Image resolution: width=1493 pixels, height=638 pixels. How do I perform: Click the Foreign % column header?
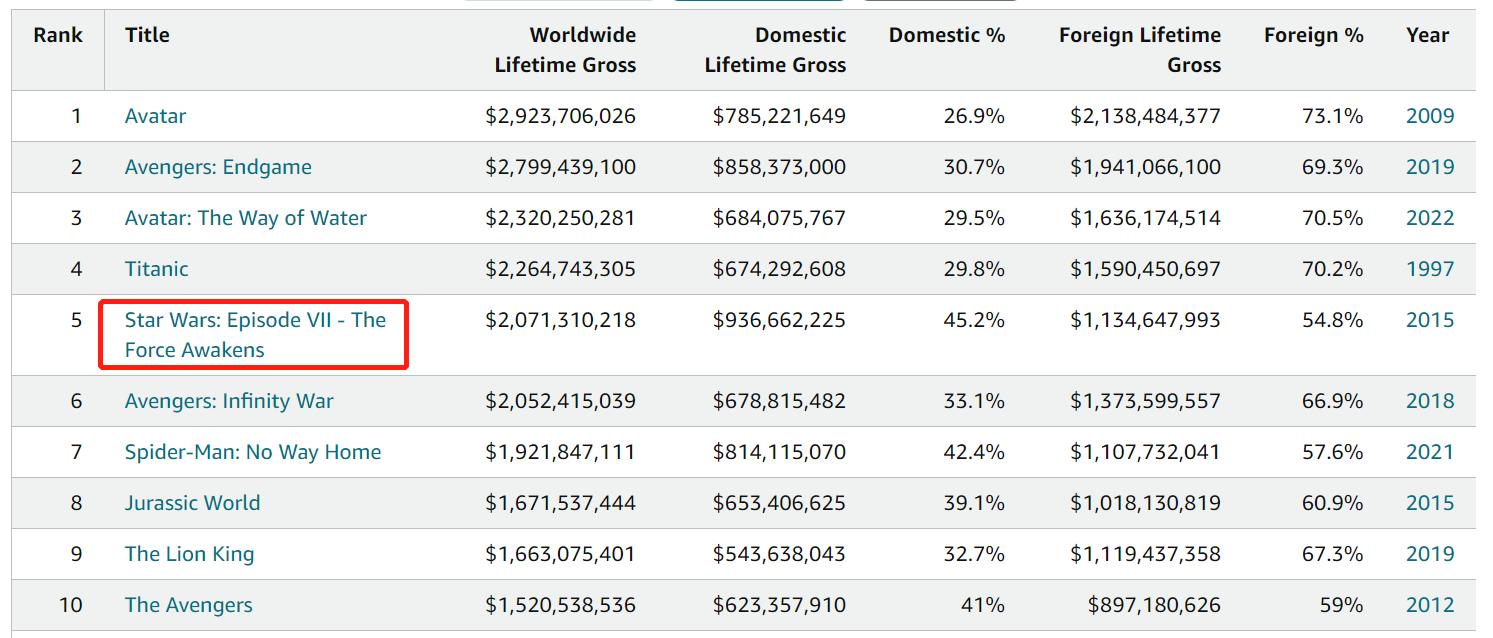[1313, 35]
